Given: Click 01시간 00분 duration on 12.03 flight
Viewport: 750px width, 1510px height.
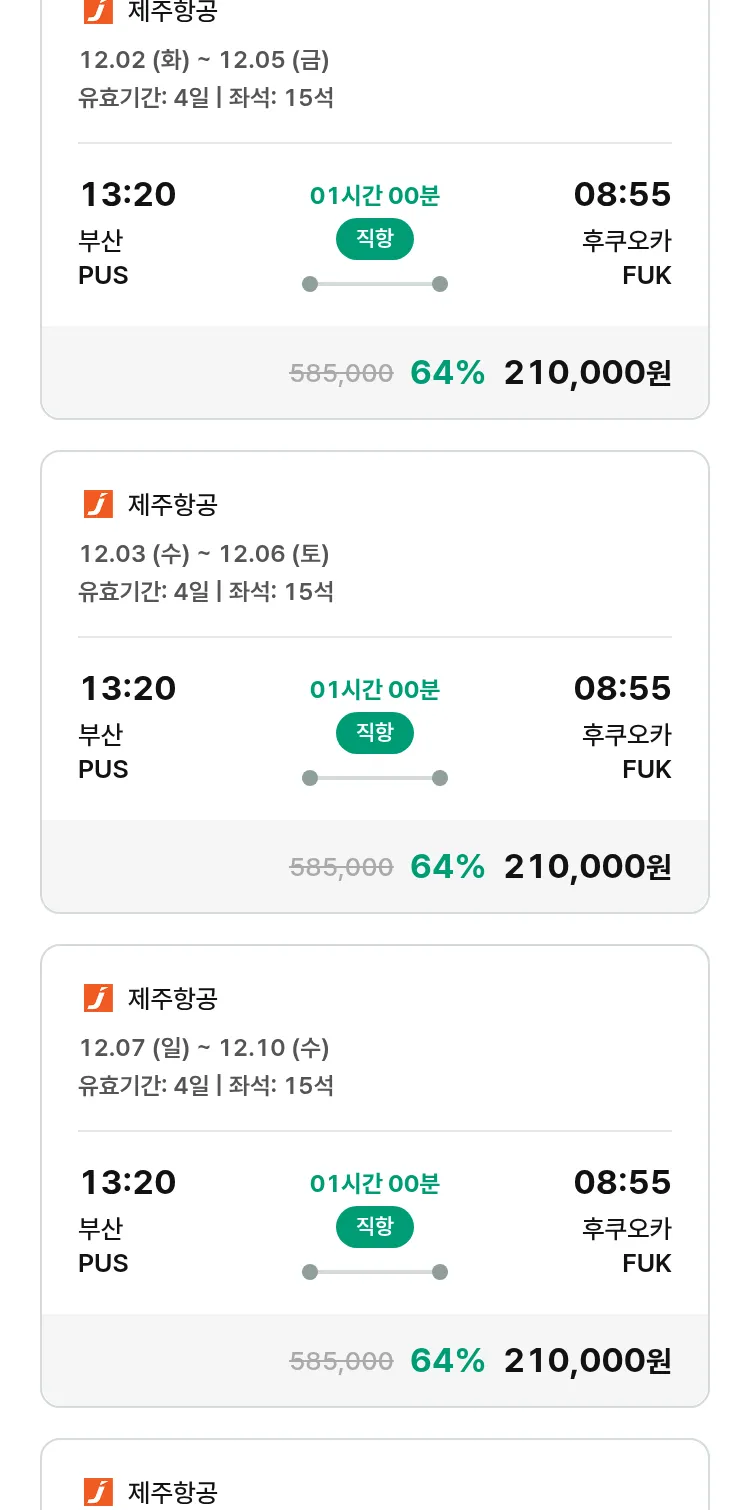Looking at the screenshot, I should [375, 690].
